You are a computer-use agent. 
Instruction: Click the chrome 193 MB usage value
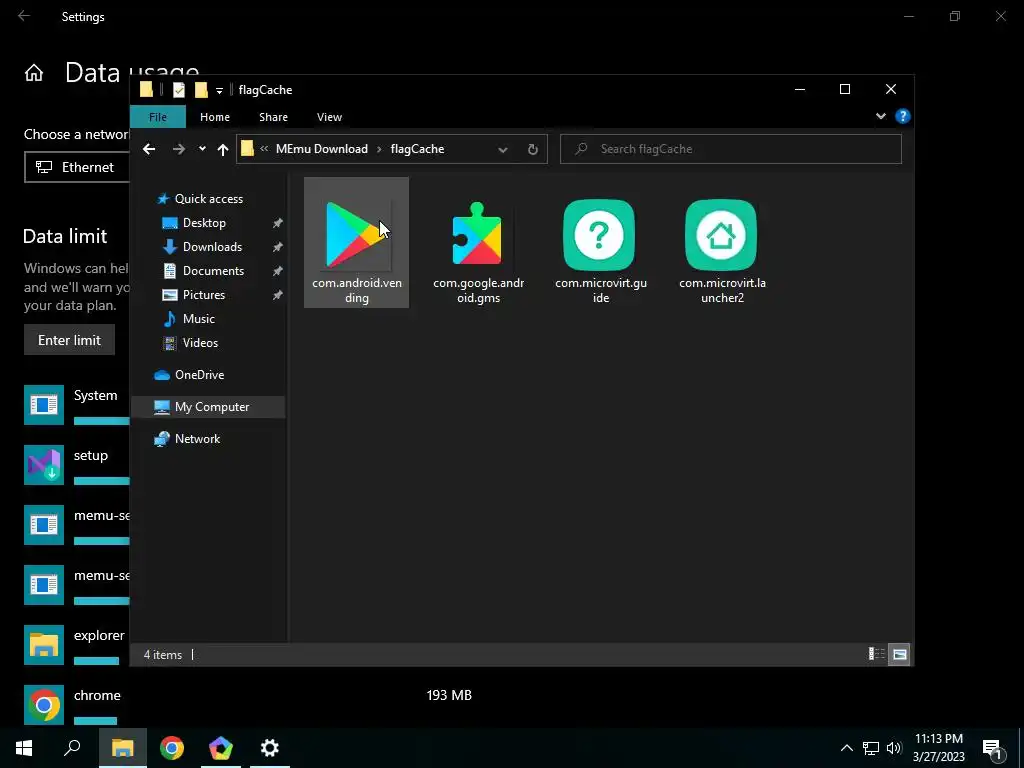[x=449, y=695]
